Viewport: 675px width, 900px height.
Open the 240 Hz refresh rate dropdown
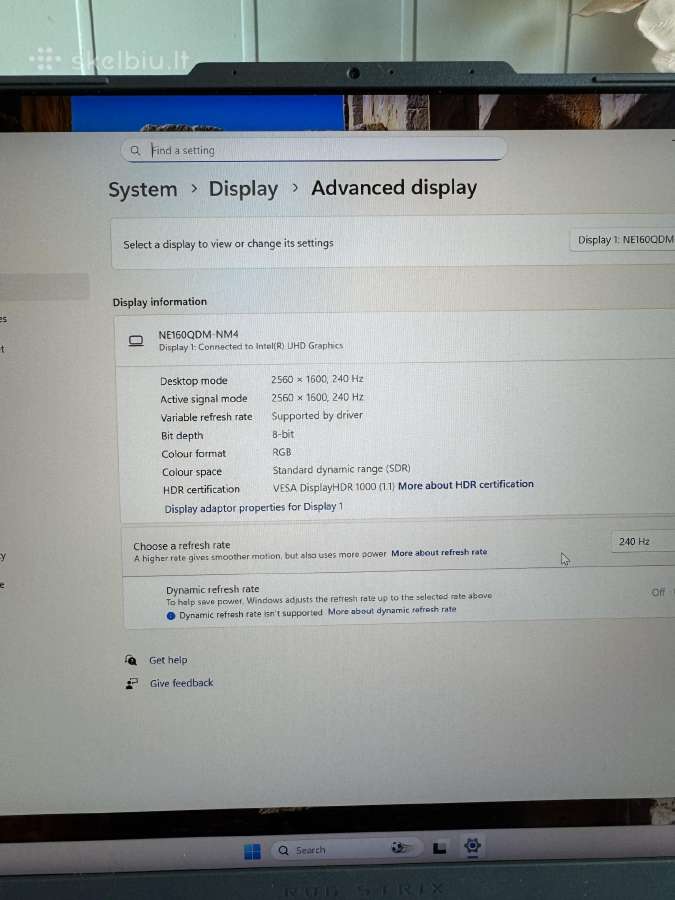(x=642, y=541)
